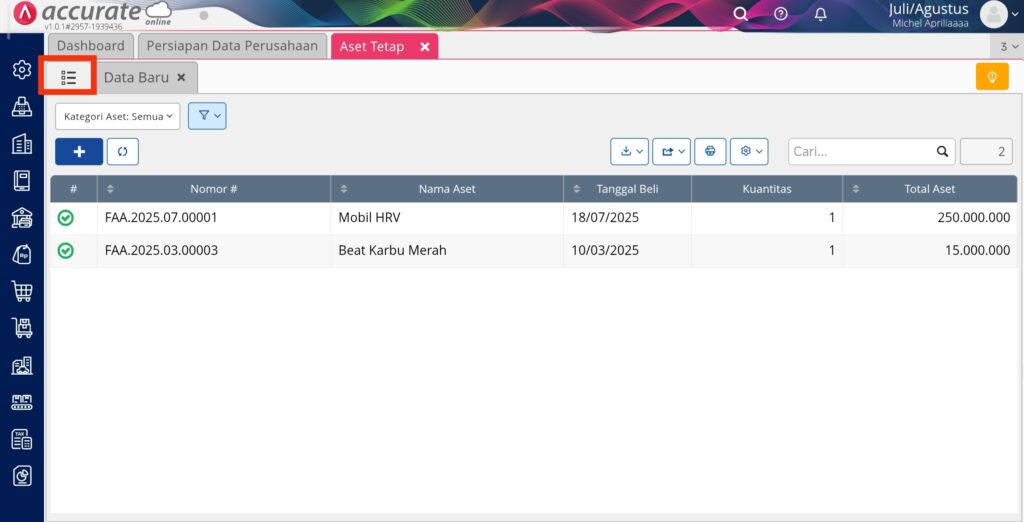
Task: Open the export share dropdown
Action: pyautogui.click(x=671, y=152)
